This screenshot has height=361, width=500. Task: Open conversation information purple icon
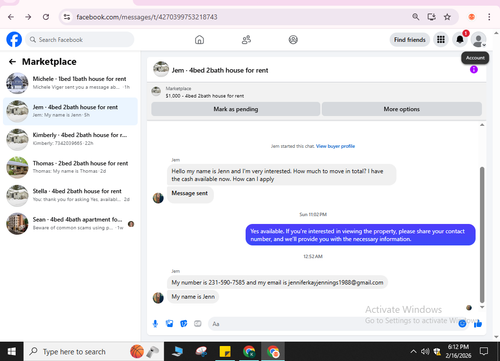click(x=474, y=69)
